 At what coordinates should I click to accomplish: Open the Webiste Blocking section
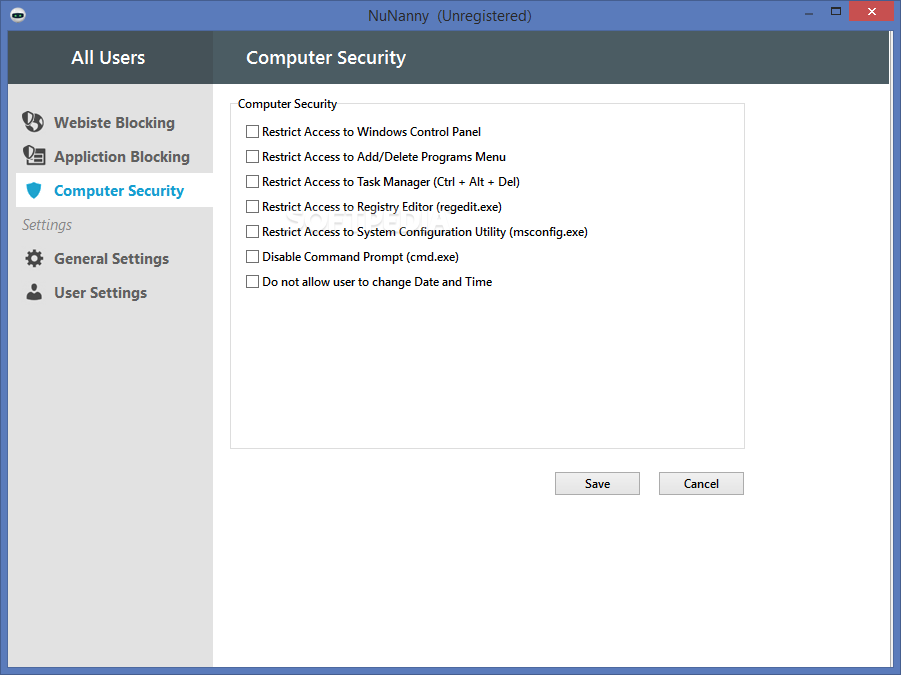tap(114, 122)
